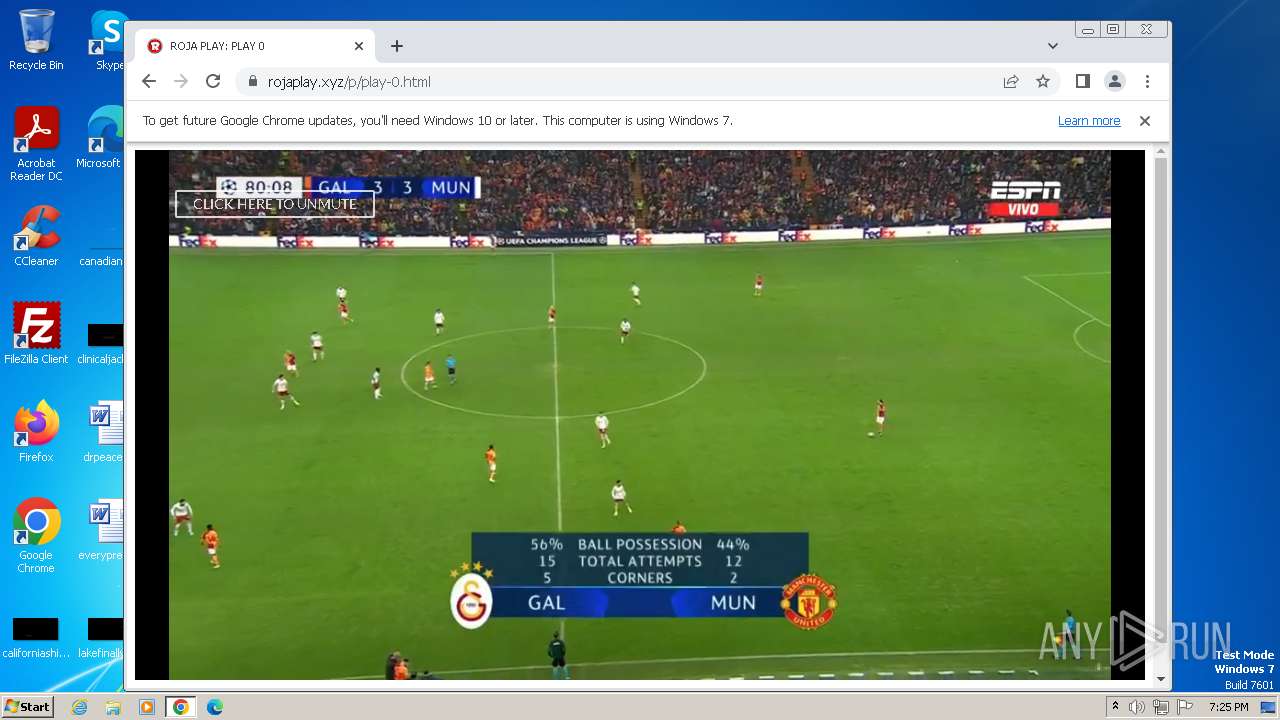
Task: Share this page icon in address bar
Action: tap(1011, 82)
